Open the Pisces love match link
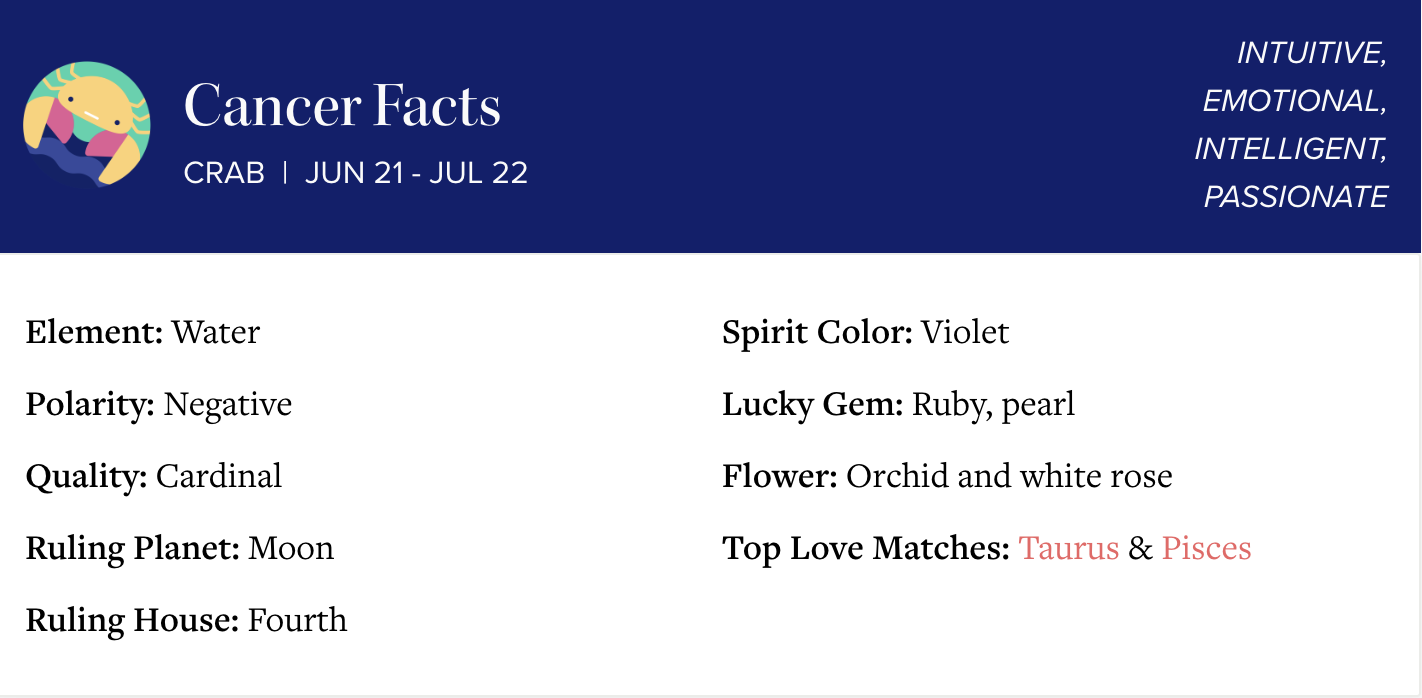The height and width of the screenshot is (698, 1422). coord(1206,549)
